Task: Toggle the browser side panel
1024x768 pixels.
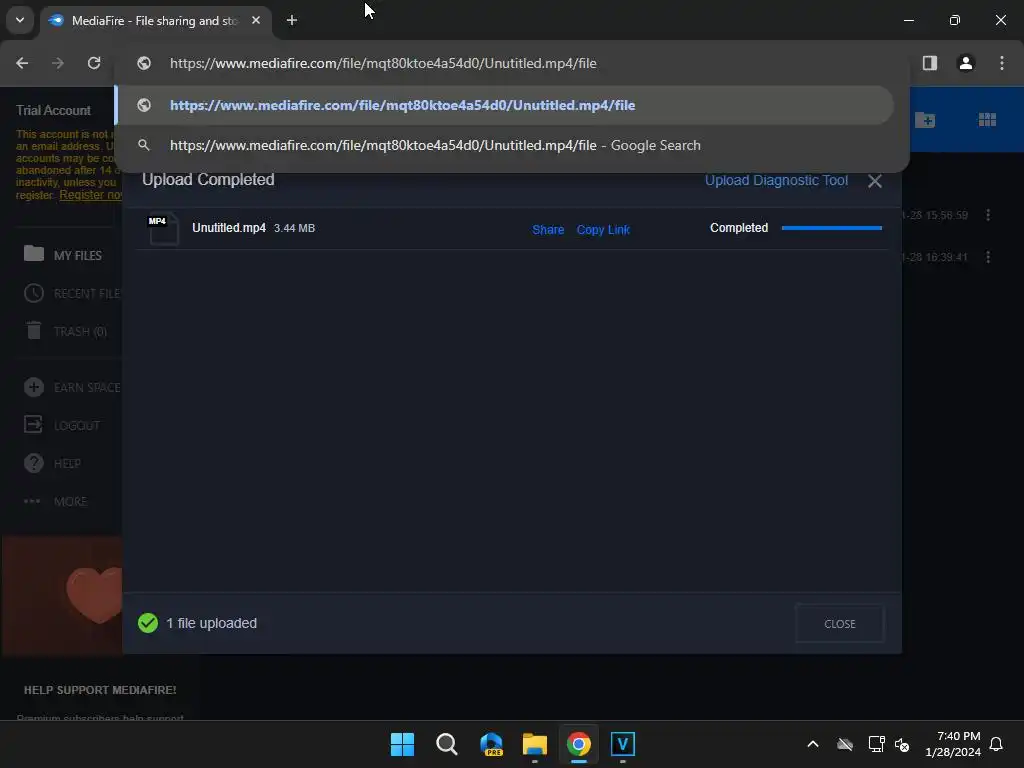Action: pos(929,63)
